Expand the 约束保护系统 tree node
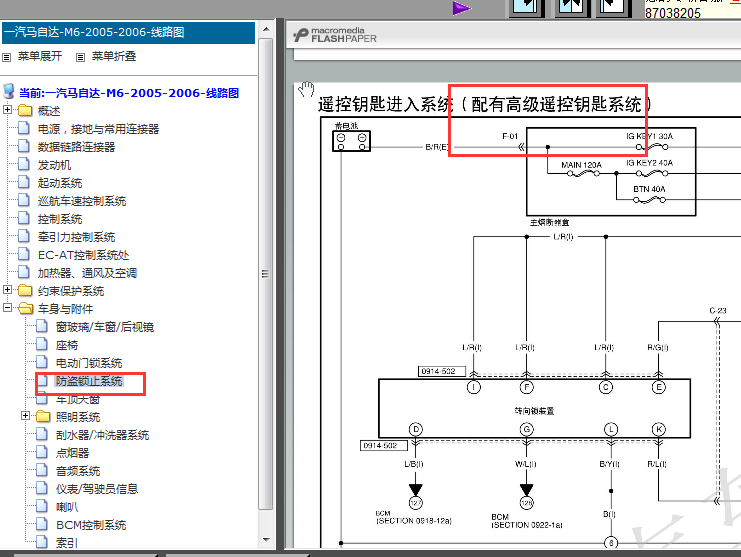Image resolution: width=741 pixels, height=557 pixels. point(7,289)
